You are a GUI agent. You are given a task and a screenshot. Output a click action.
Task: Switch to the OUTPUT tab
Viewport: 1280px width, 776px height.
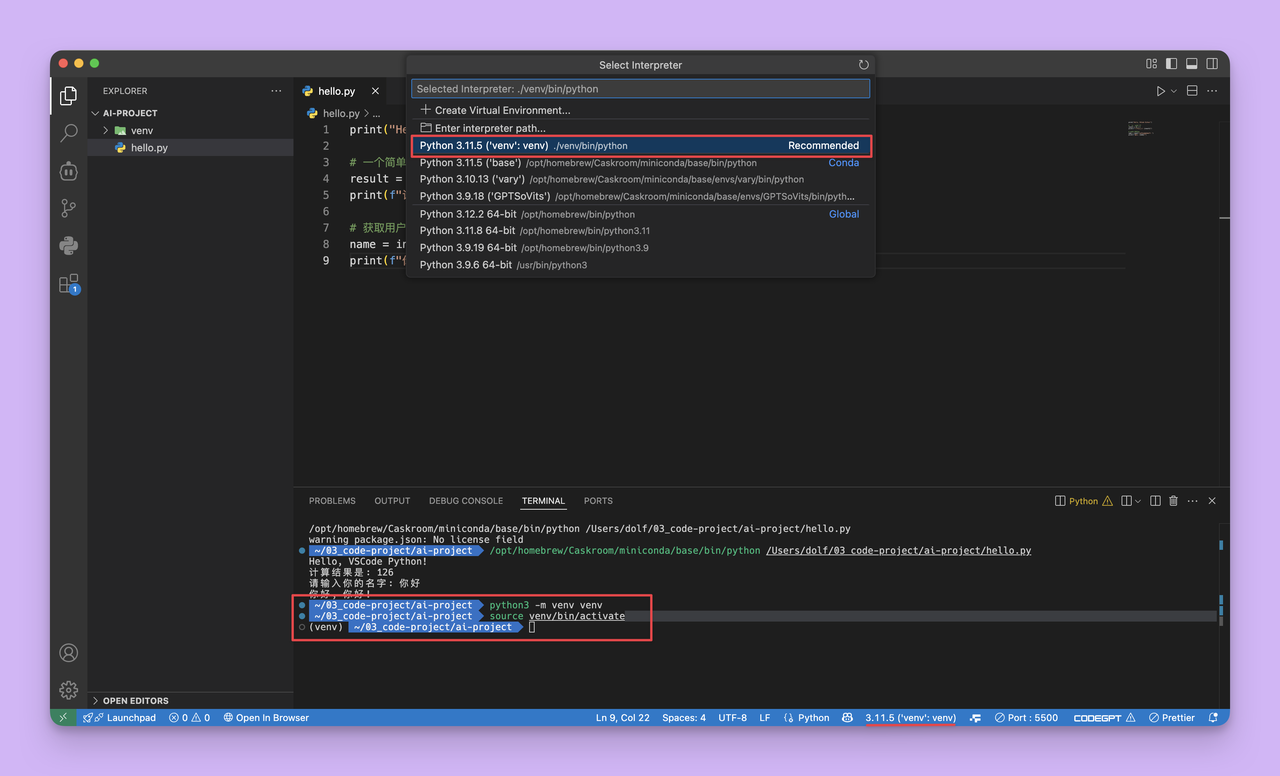[392, 501]
